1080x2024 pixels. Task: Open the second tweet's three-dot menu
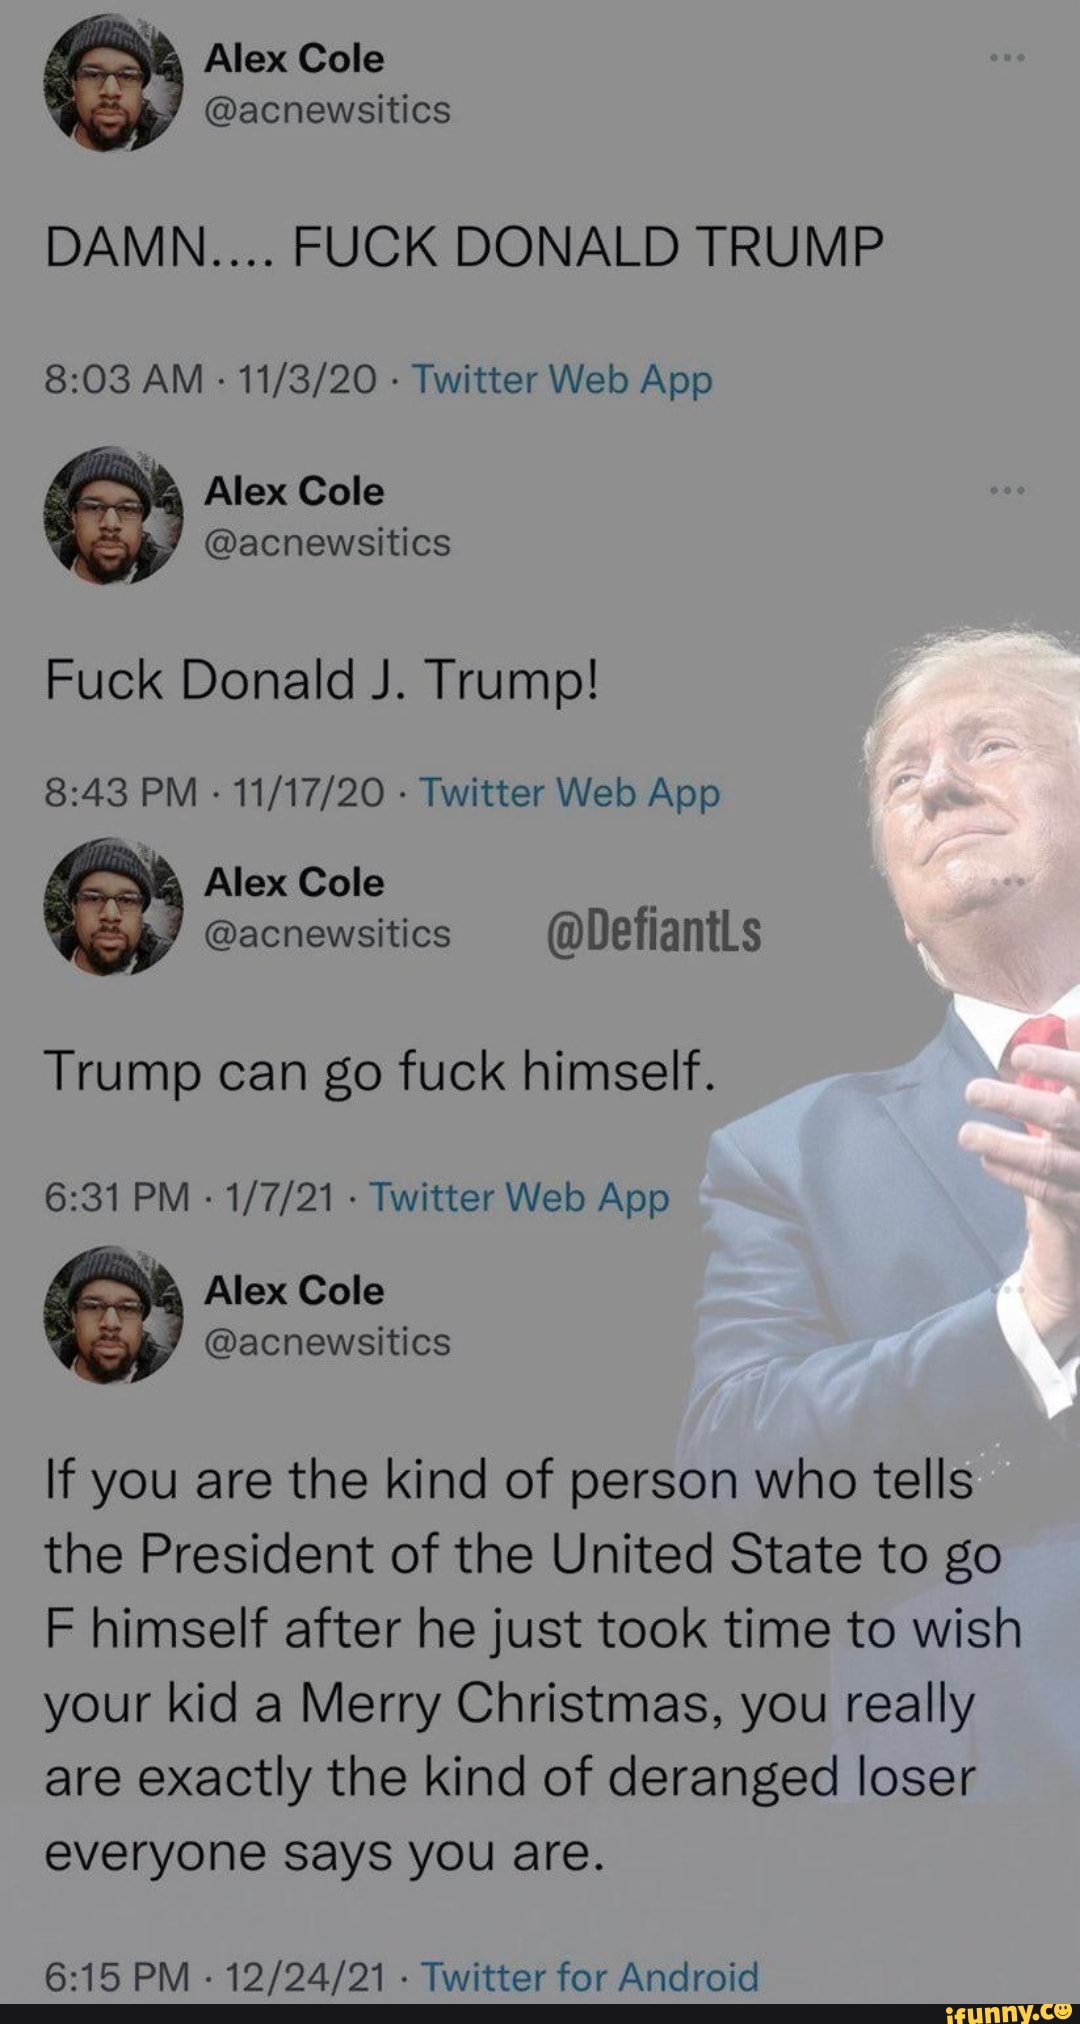(x=1006, y=490)
